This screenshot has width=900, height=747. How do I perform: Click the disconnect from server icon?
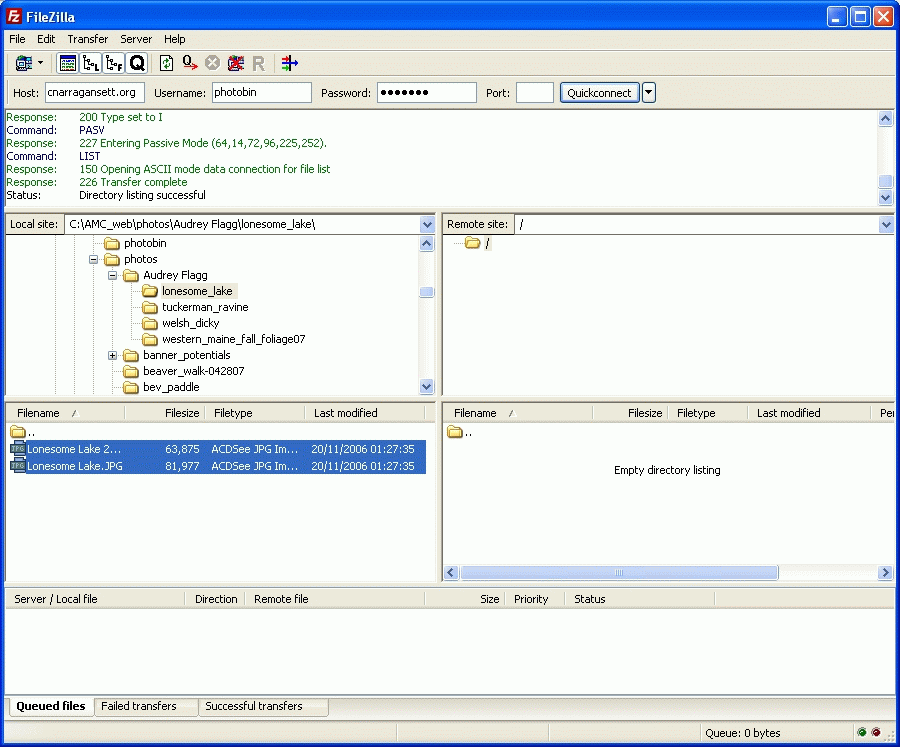(x=235, y=63)
